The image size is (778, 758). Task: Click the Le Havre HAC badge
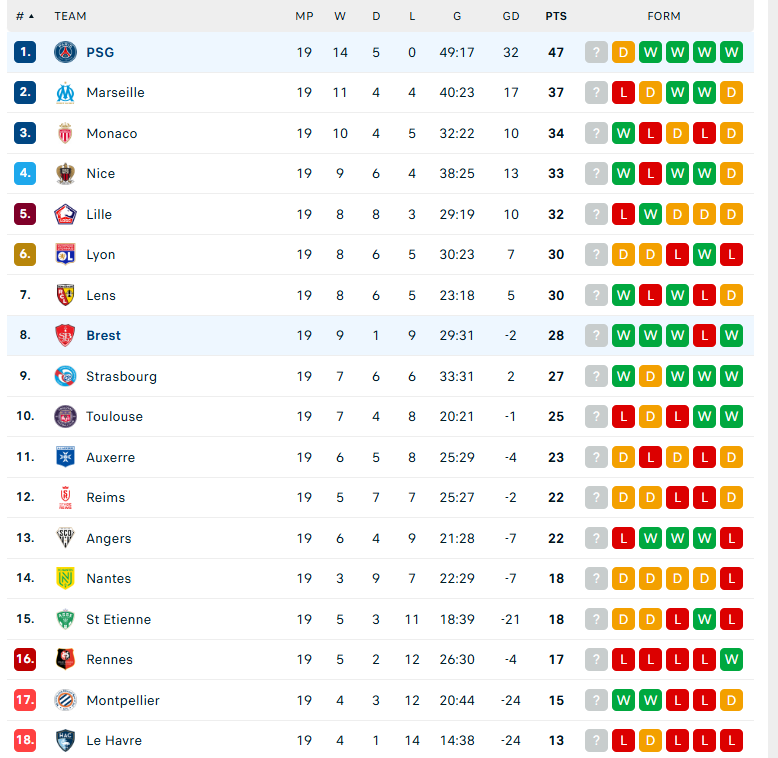click(65, 740)
